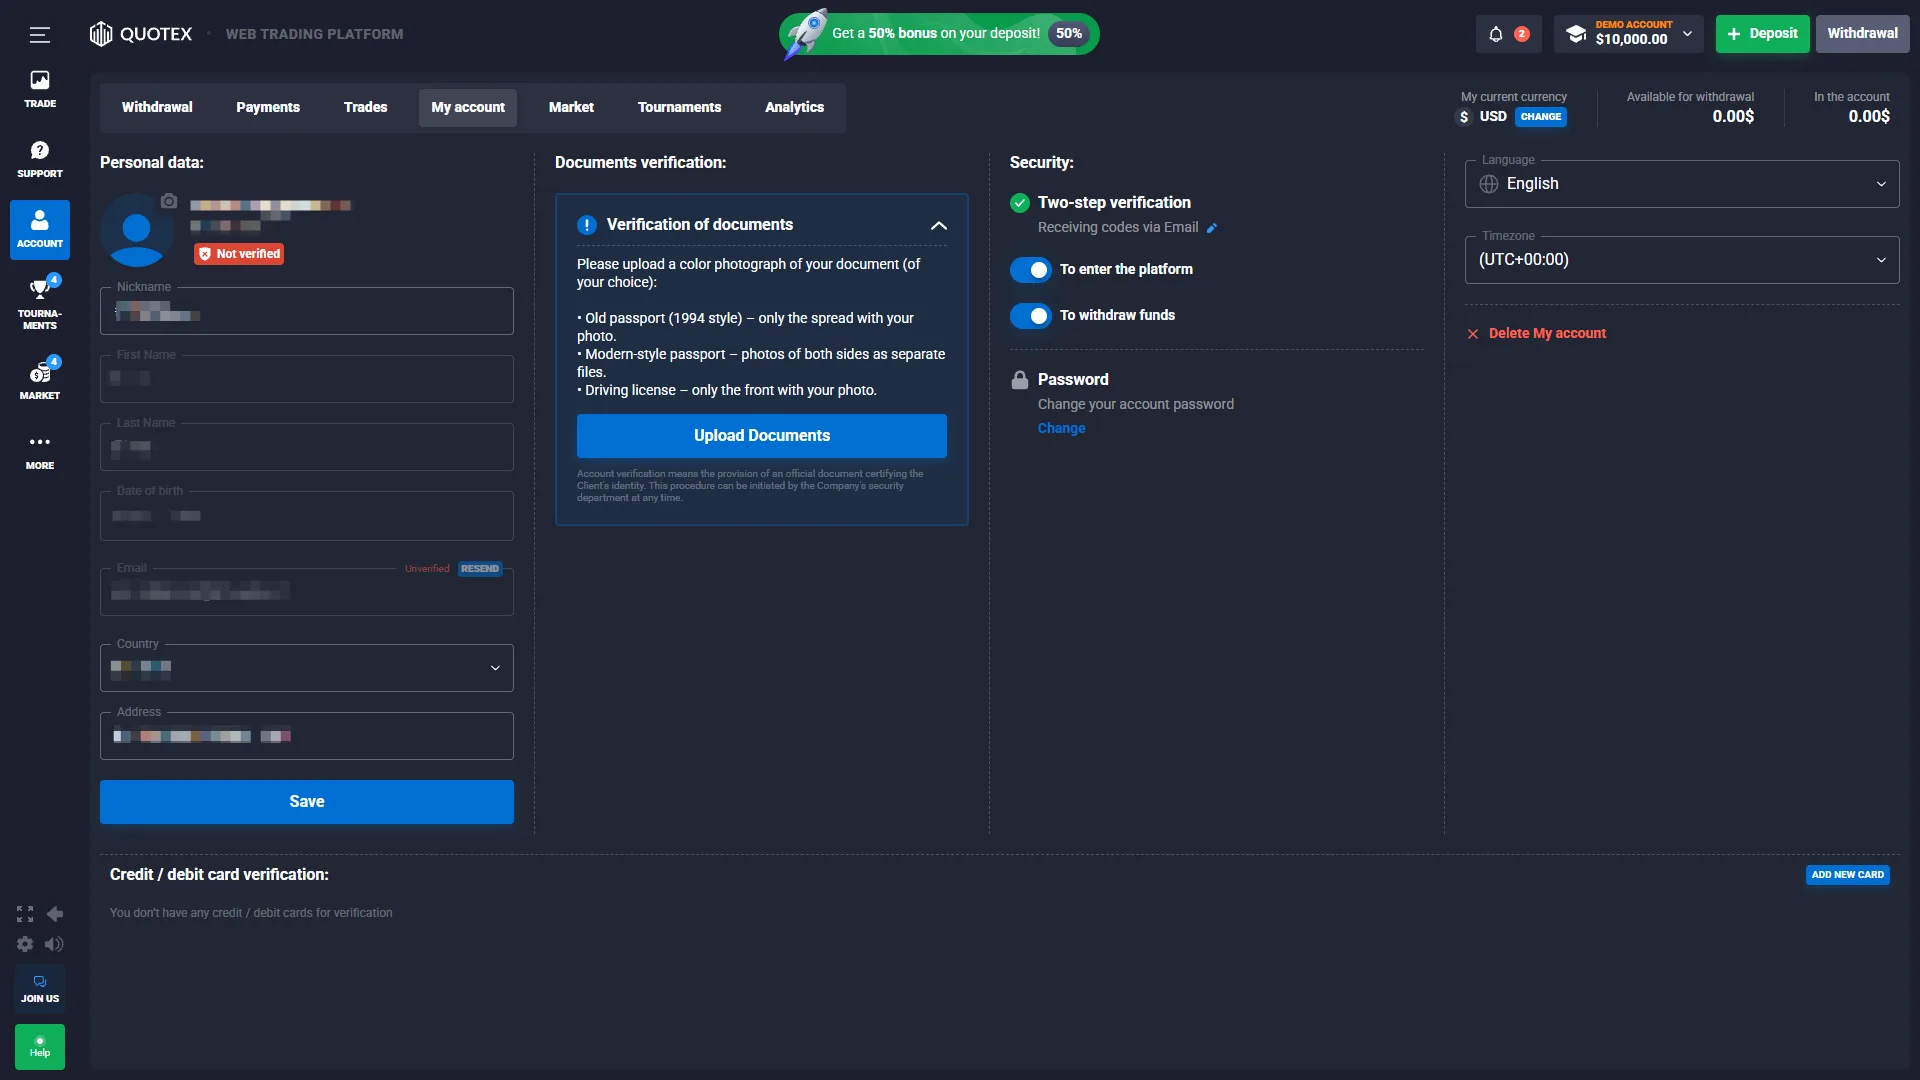Switch to the Withdrawal tab
This screenshot has width=1920, height=1080.
pos(157,108)
